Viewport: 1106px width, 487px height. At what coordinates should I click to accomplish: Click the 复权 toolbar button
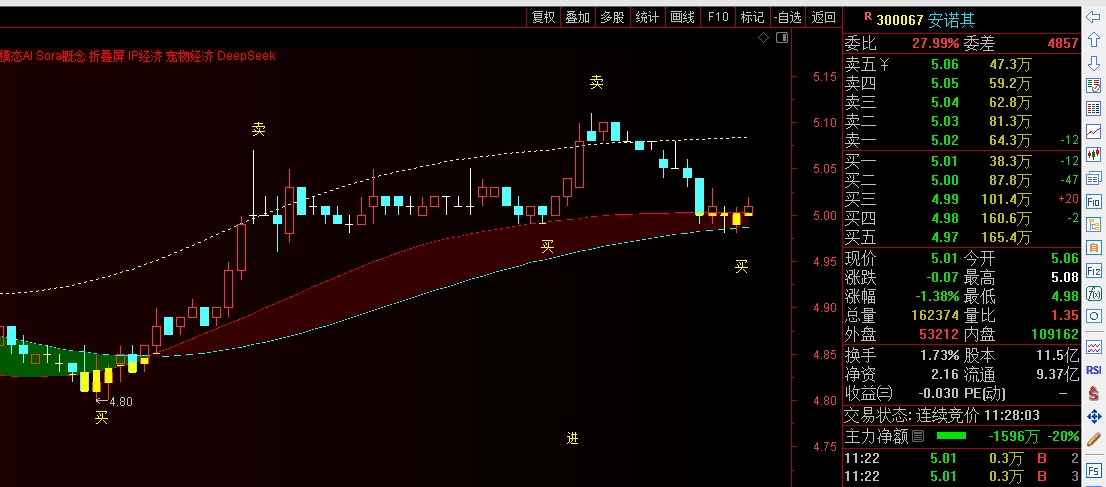pos(543,18)
